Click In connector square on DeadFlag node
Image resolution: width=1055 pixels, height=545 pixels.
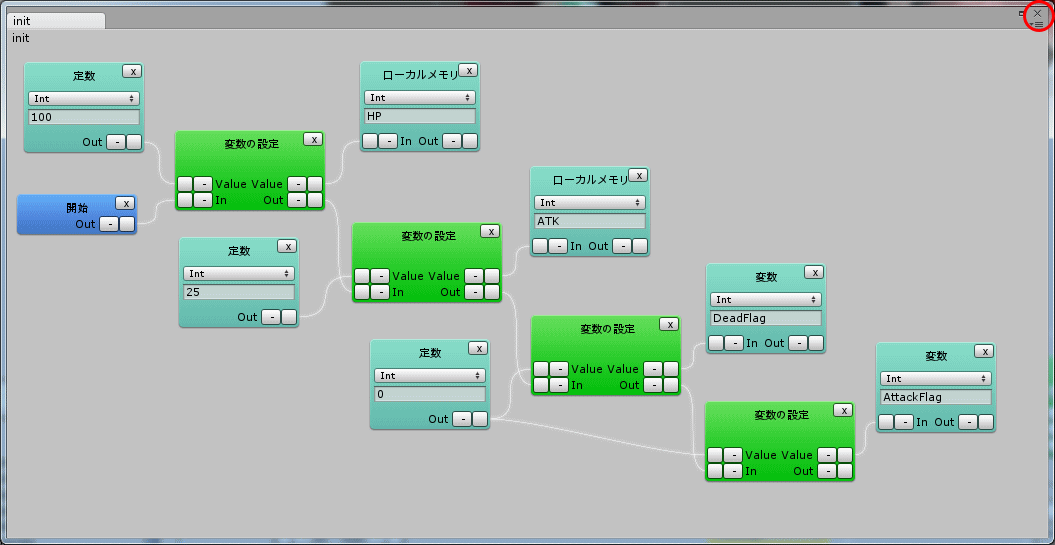pos(716,343)
